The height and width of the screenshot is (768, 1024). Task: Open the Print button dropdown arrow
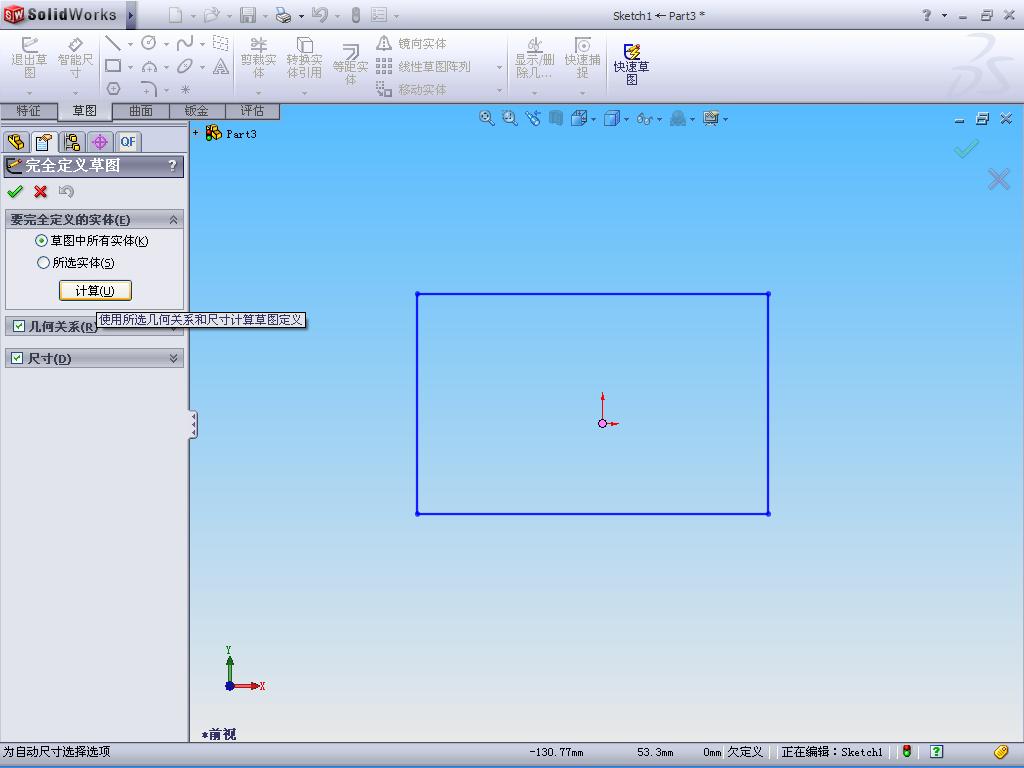[301, 16]
